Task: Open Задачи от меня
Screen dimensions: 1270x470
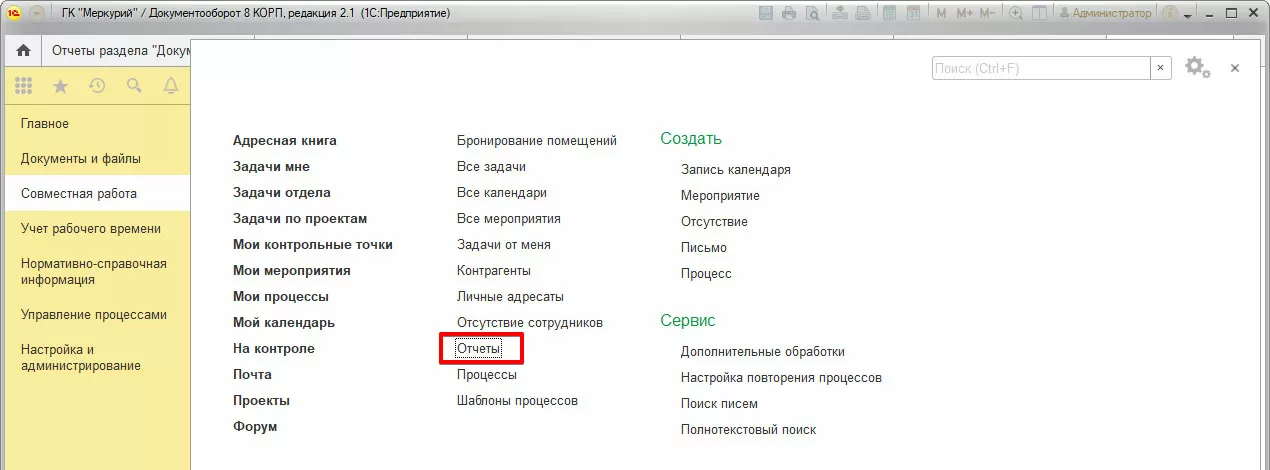Action: [504, 245]
